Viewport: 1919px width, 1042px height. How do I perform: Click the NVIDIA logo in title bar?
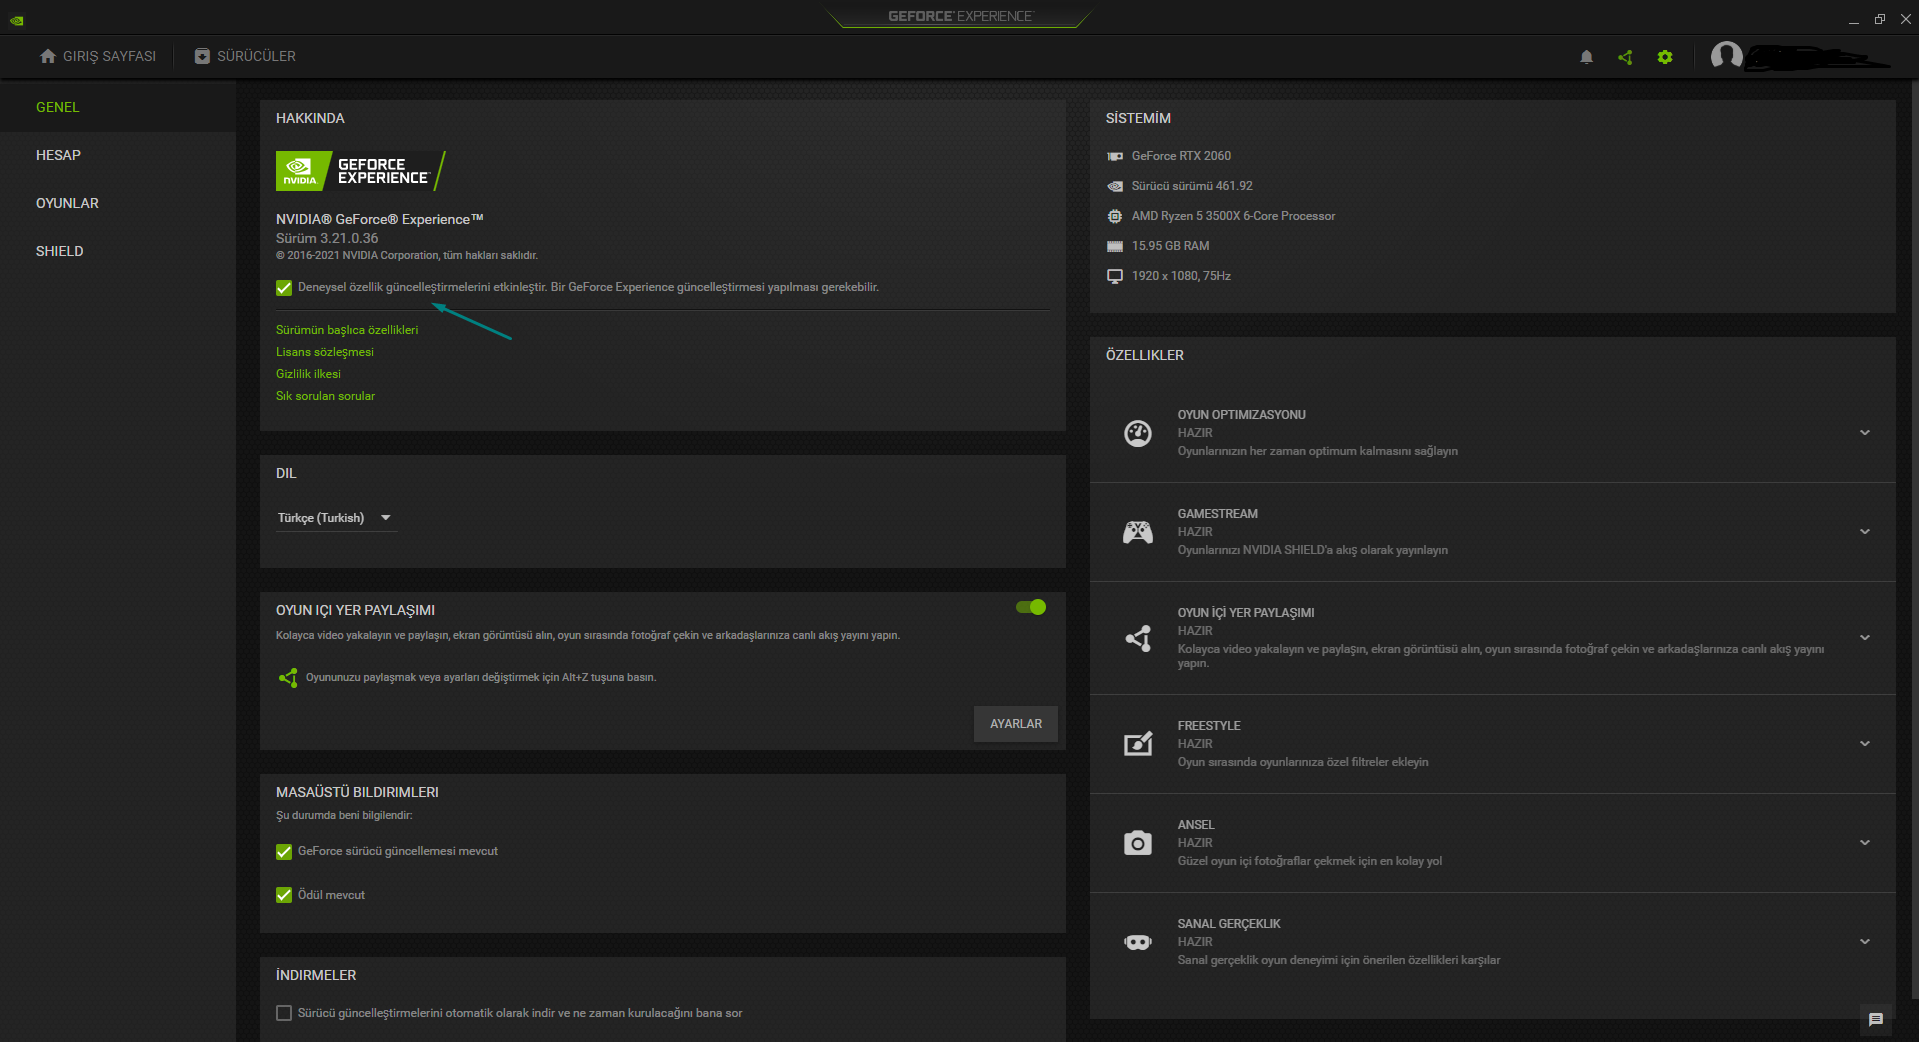(x=17, y=20)
